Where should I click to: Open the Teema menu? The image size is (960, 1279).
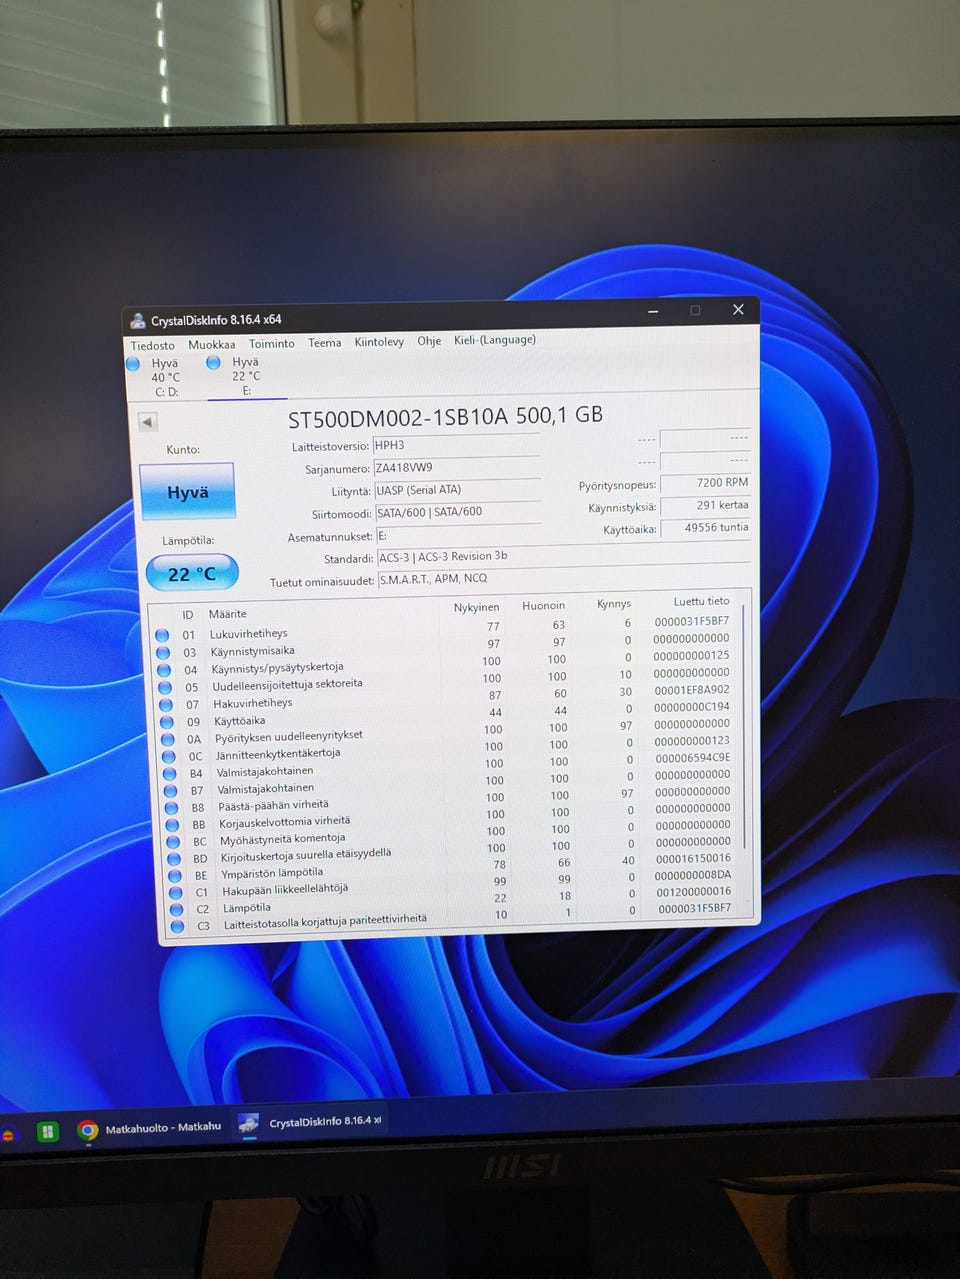coord(324,342)
